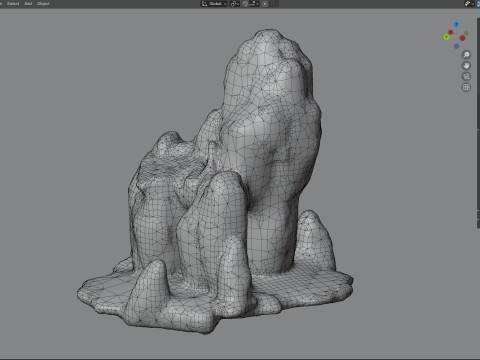This screenshot has height=360, width=480.
Task: Click the green Y axis on navigation gizmo
Action: click(x=447, y=37)
